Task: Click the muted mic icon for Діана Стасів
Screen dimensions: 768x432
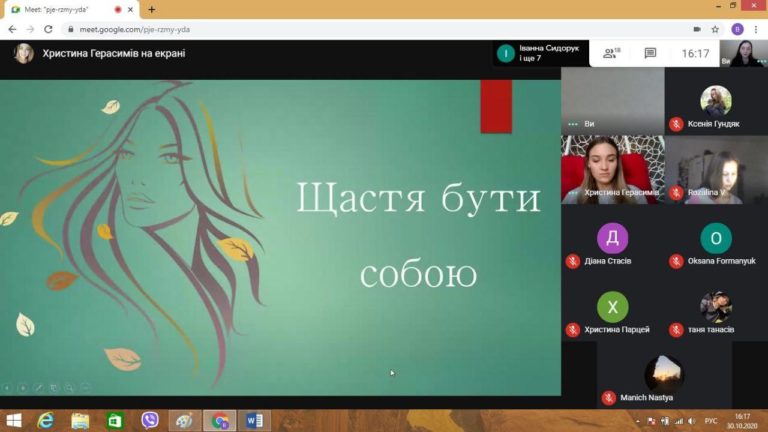Action: 573,261
